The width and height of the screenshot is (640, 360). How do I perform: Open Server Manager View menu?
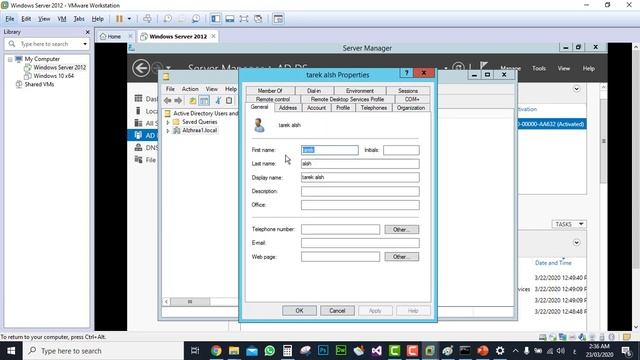[564, 69]
